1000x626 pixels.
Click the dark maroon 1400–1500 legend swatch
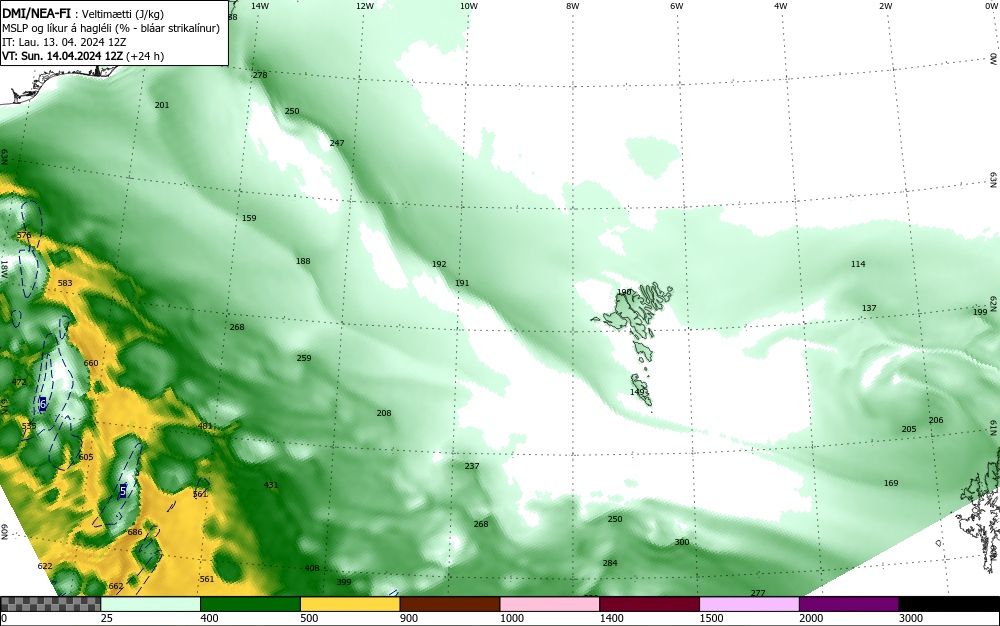coord(649,604)
